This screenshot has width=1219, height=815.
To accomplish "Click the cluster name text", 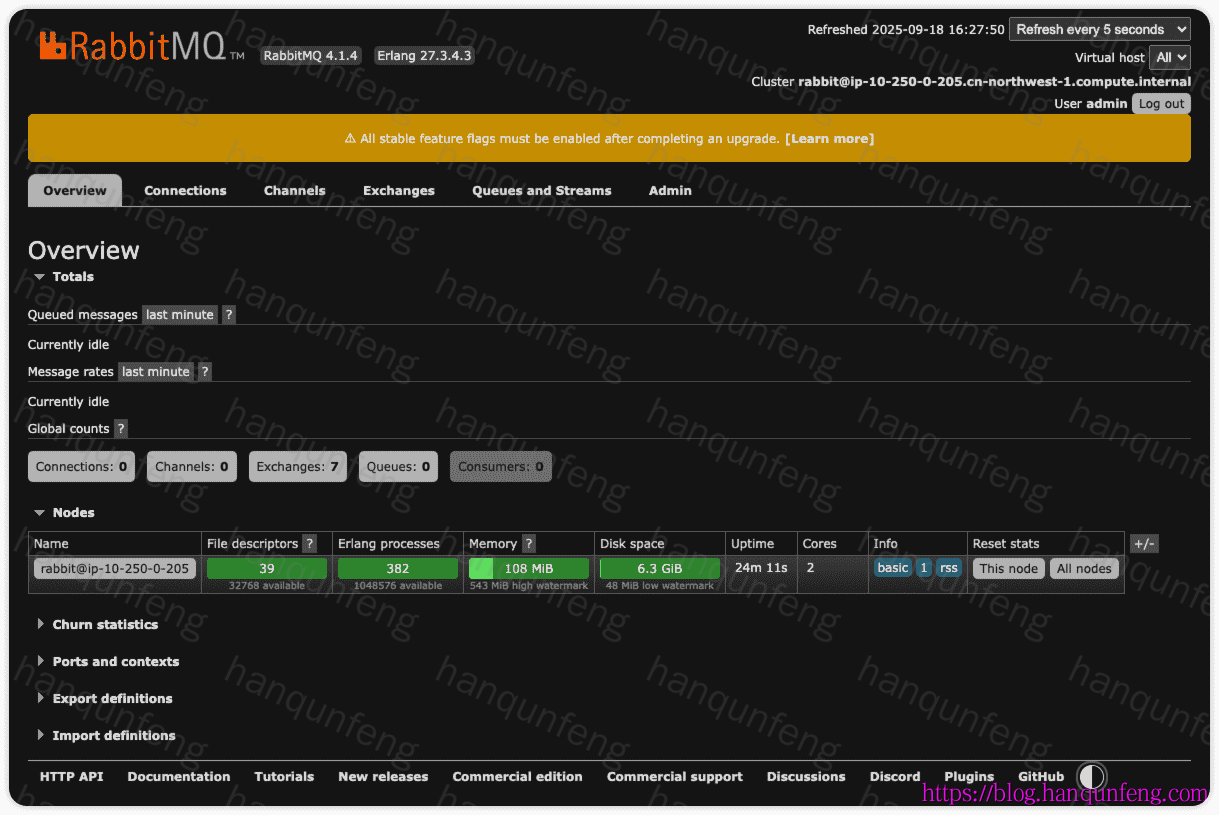I will 994,81.
